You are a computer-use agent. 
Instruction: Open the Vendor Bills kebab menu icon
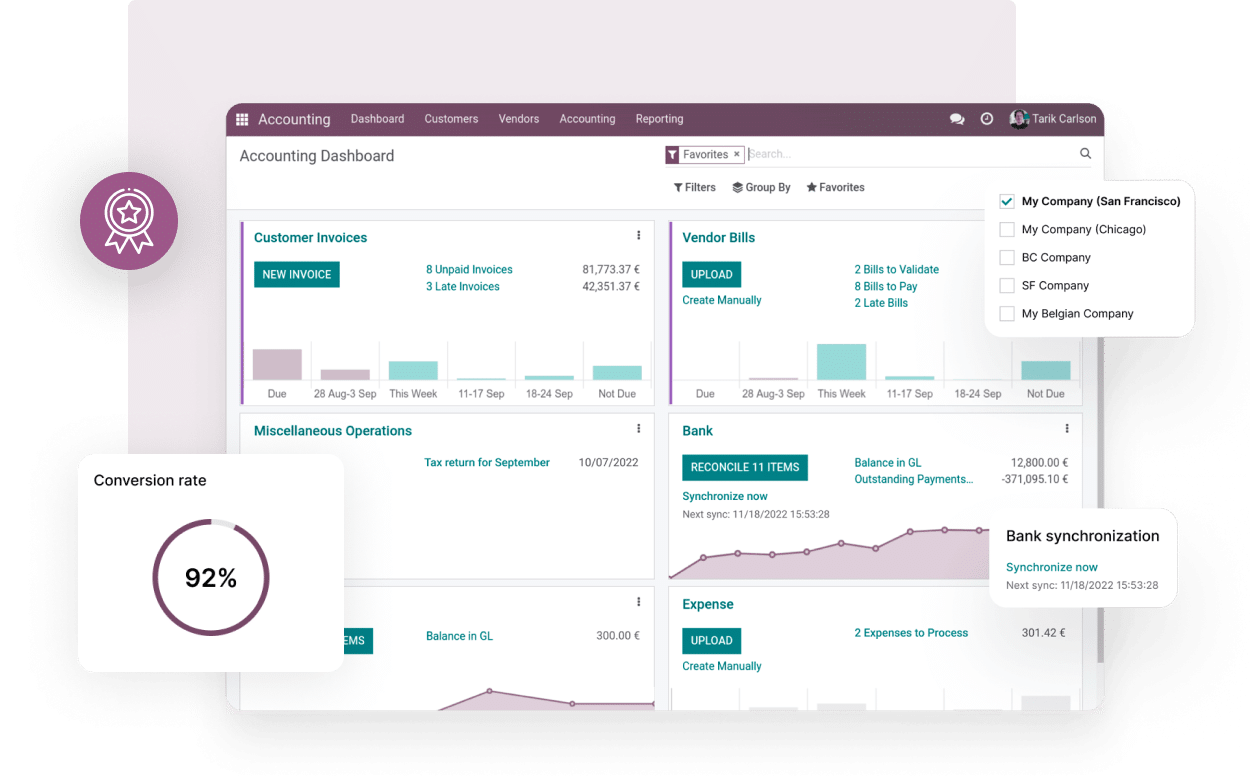(x=1067, y=235)
